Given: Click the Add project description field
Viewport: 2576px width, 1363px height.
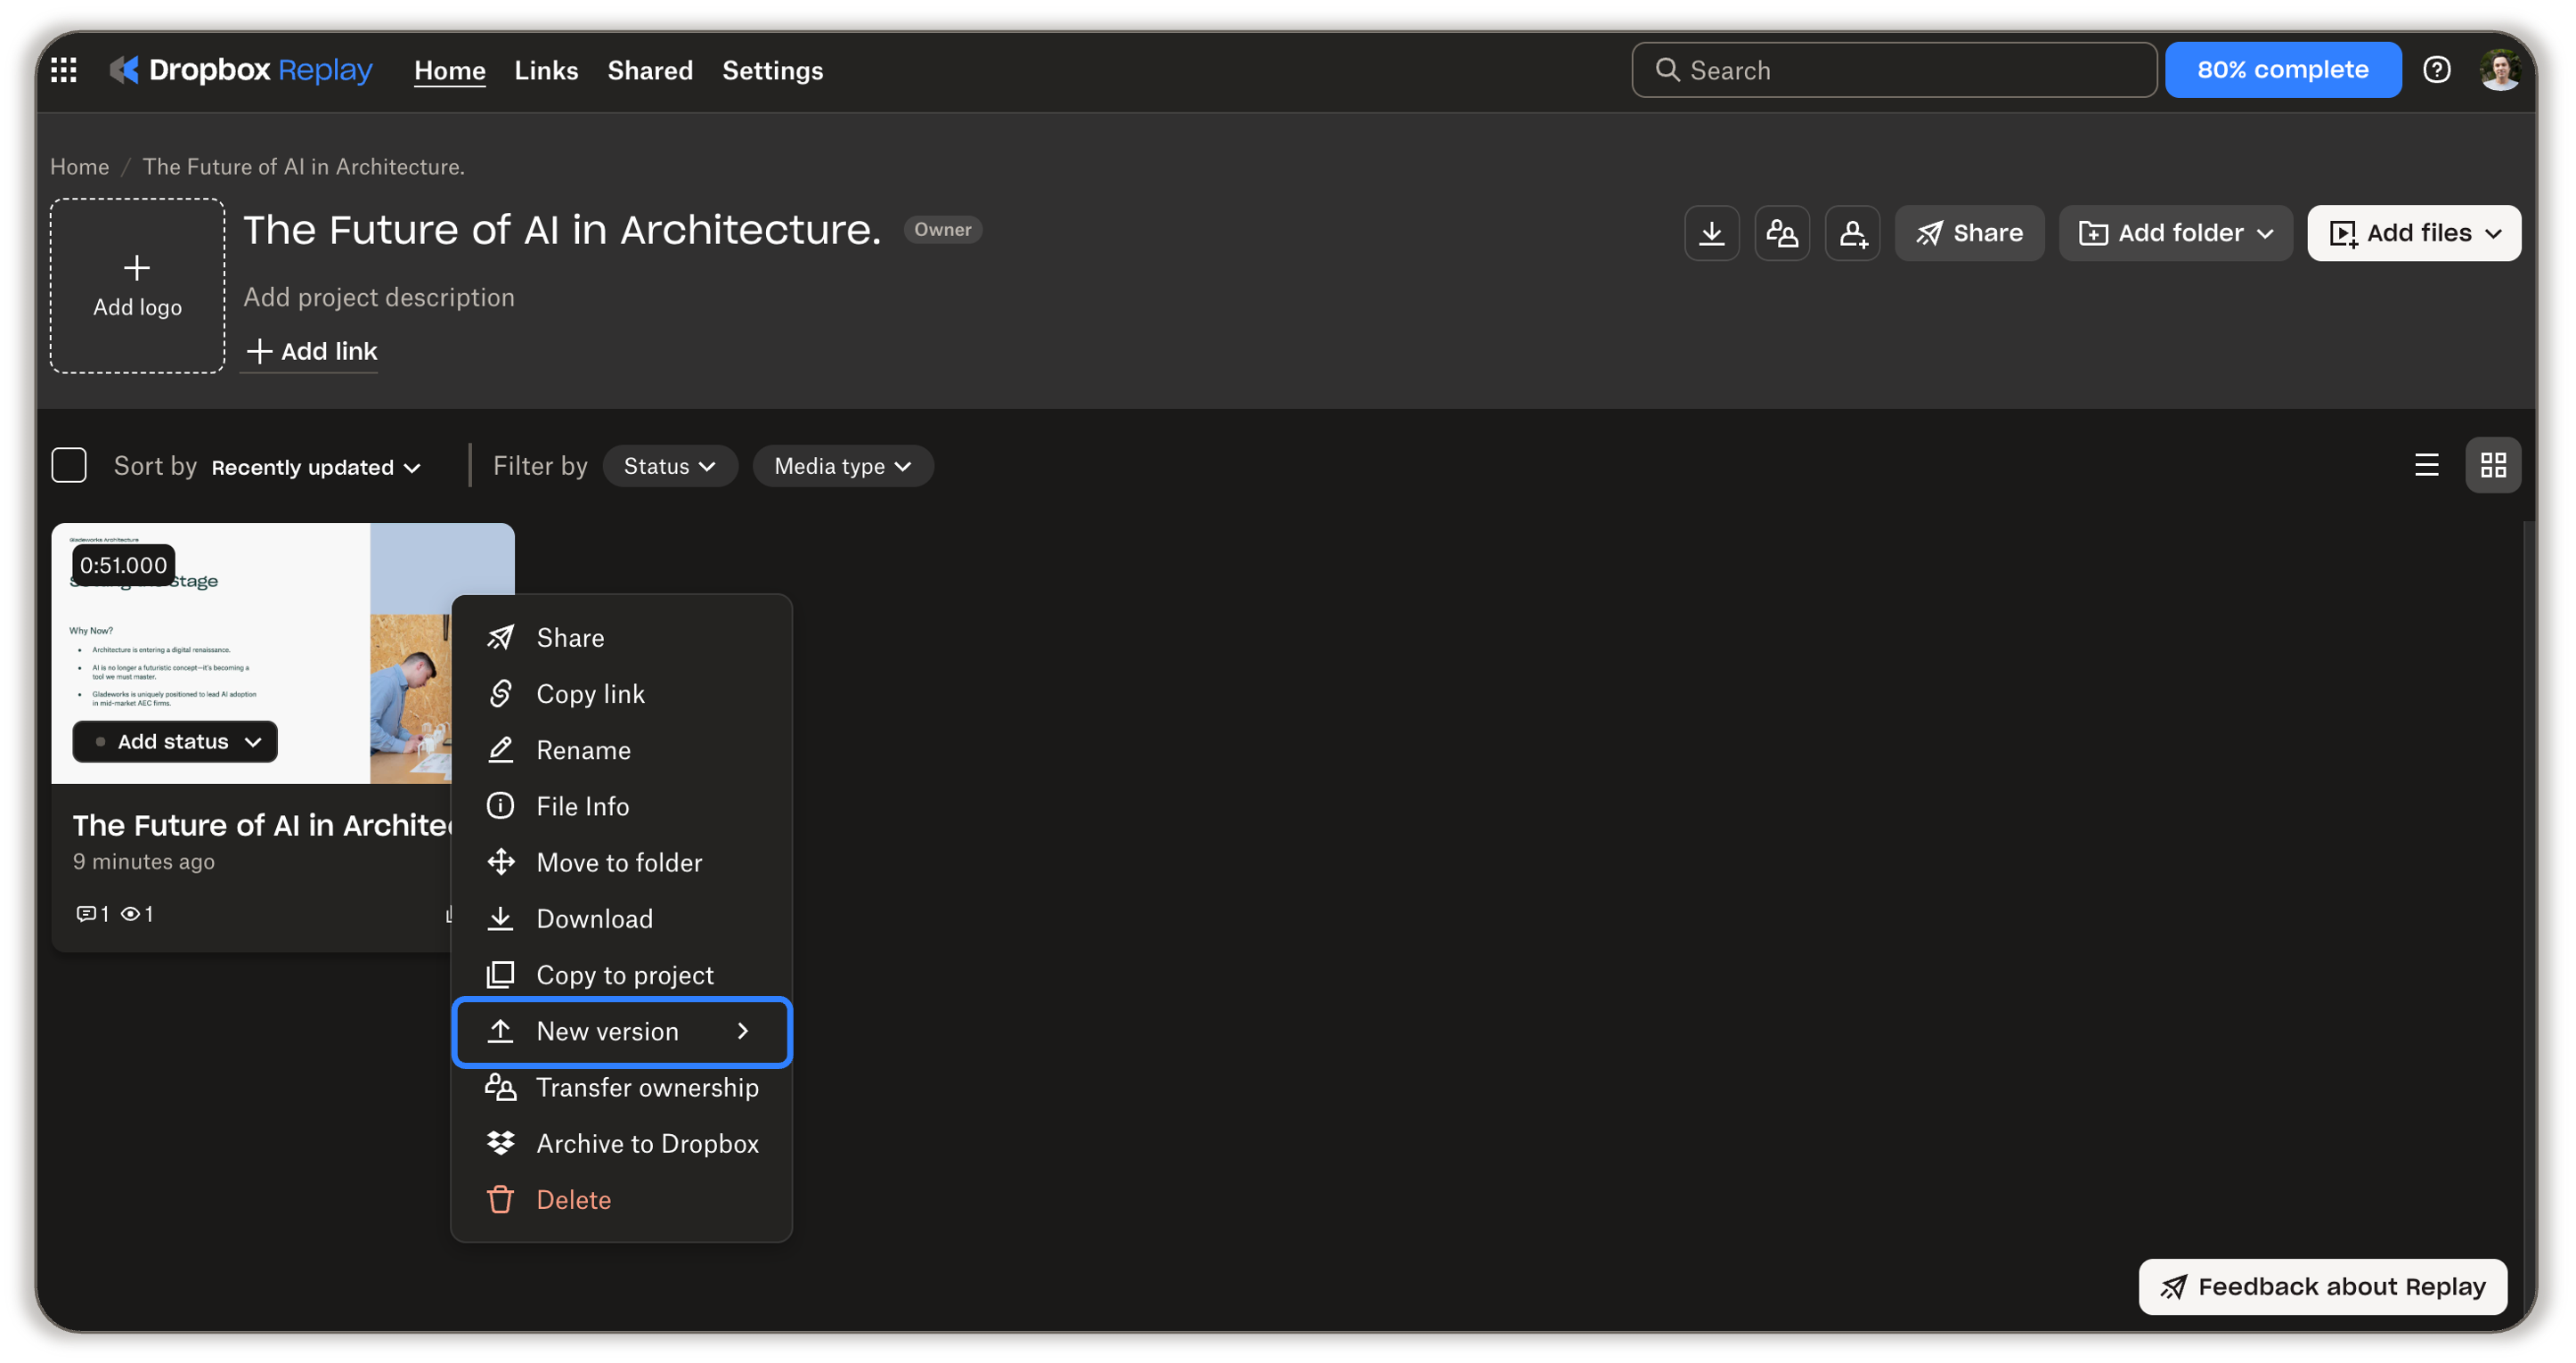Looking at the screenshot, I should point(379,297).
